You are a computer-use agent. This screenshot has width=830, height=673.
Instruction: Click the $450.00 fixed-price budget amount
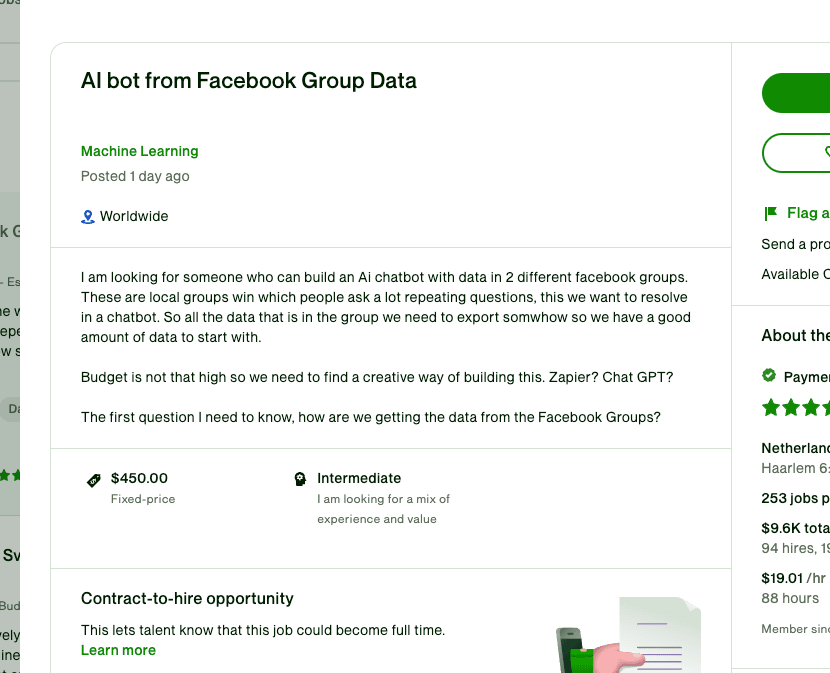click(139, 478)
